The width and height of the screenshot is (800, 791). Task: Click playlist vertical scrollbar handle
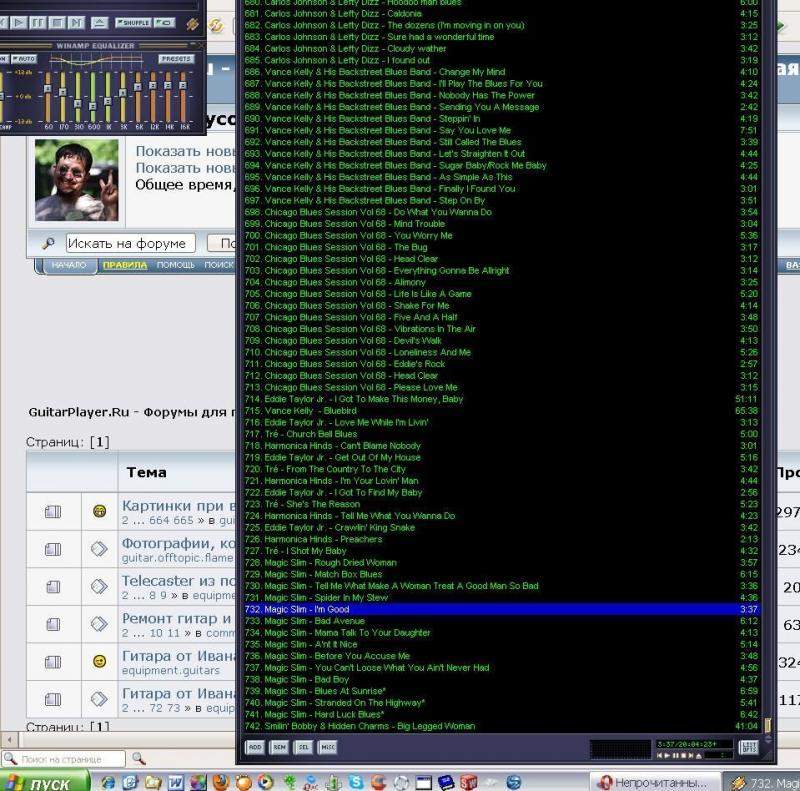point(767,725)
